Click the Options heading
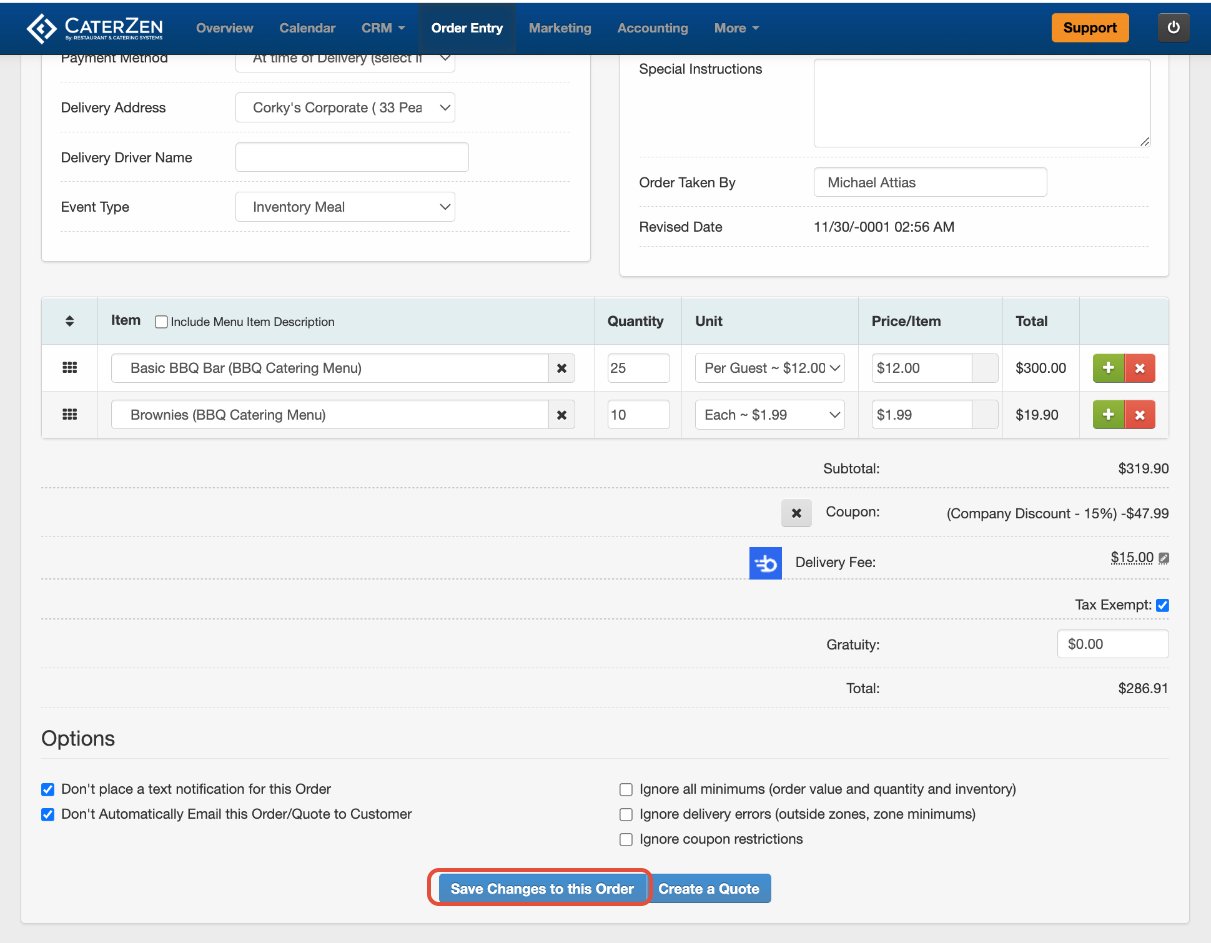The width and height of the screenshot is (1211, 943). pos(78,739)
